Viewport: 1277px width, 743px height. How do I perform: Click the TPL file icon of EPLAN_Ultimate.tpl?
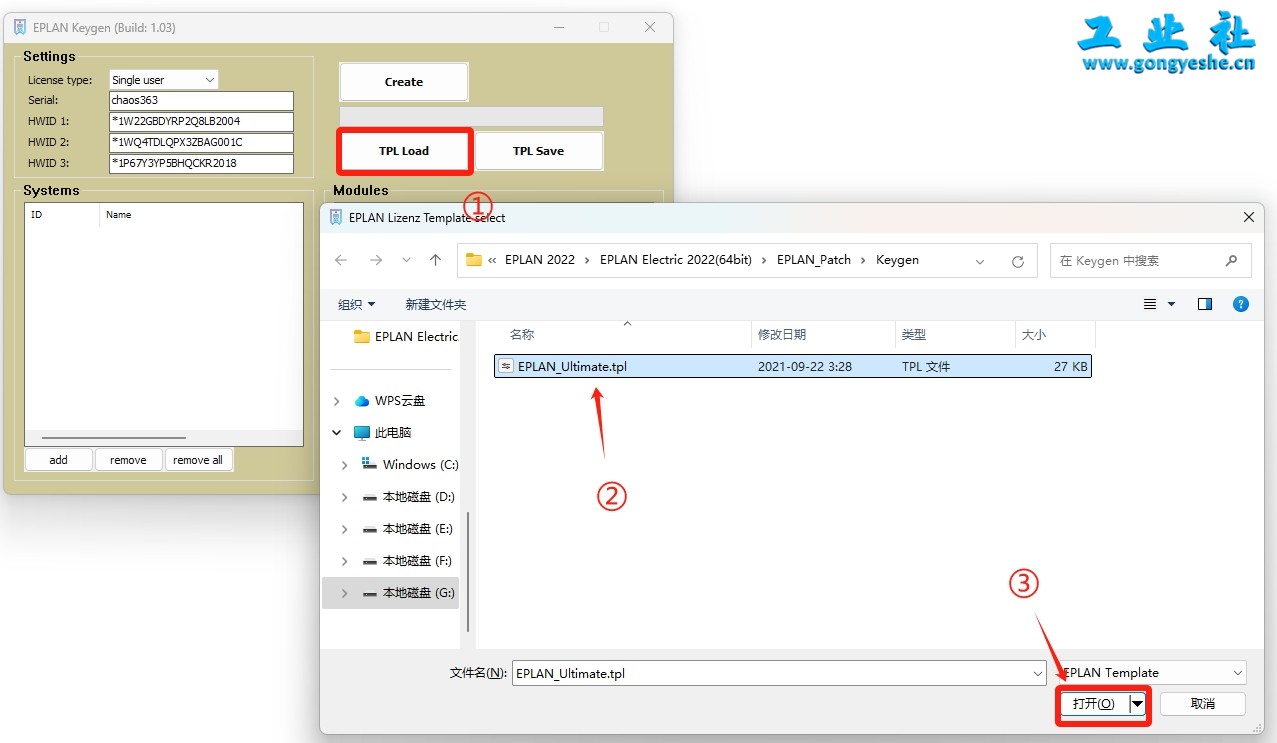pyautogui.click(x=506, y=367)
